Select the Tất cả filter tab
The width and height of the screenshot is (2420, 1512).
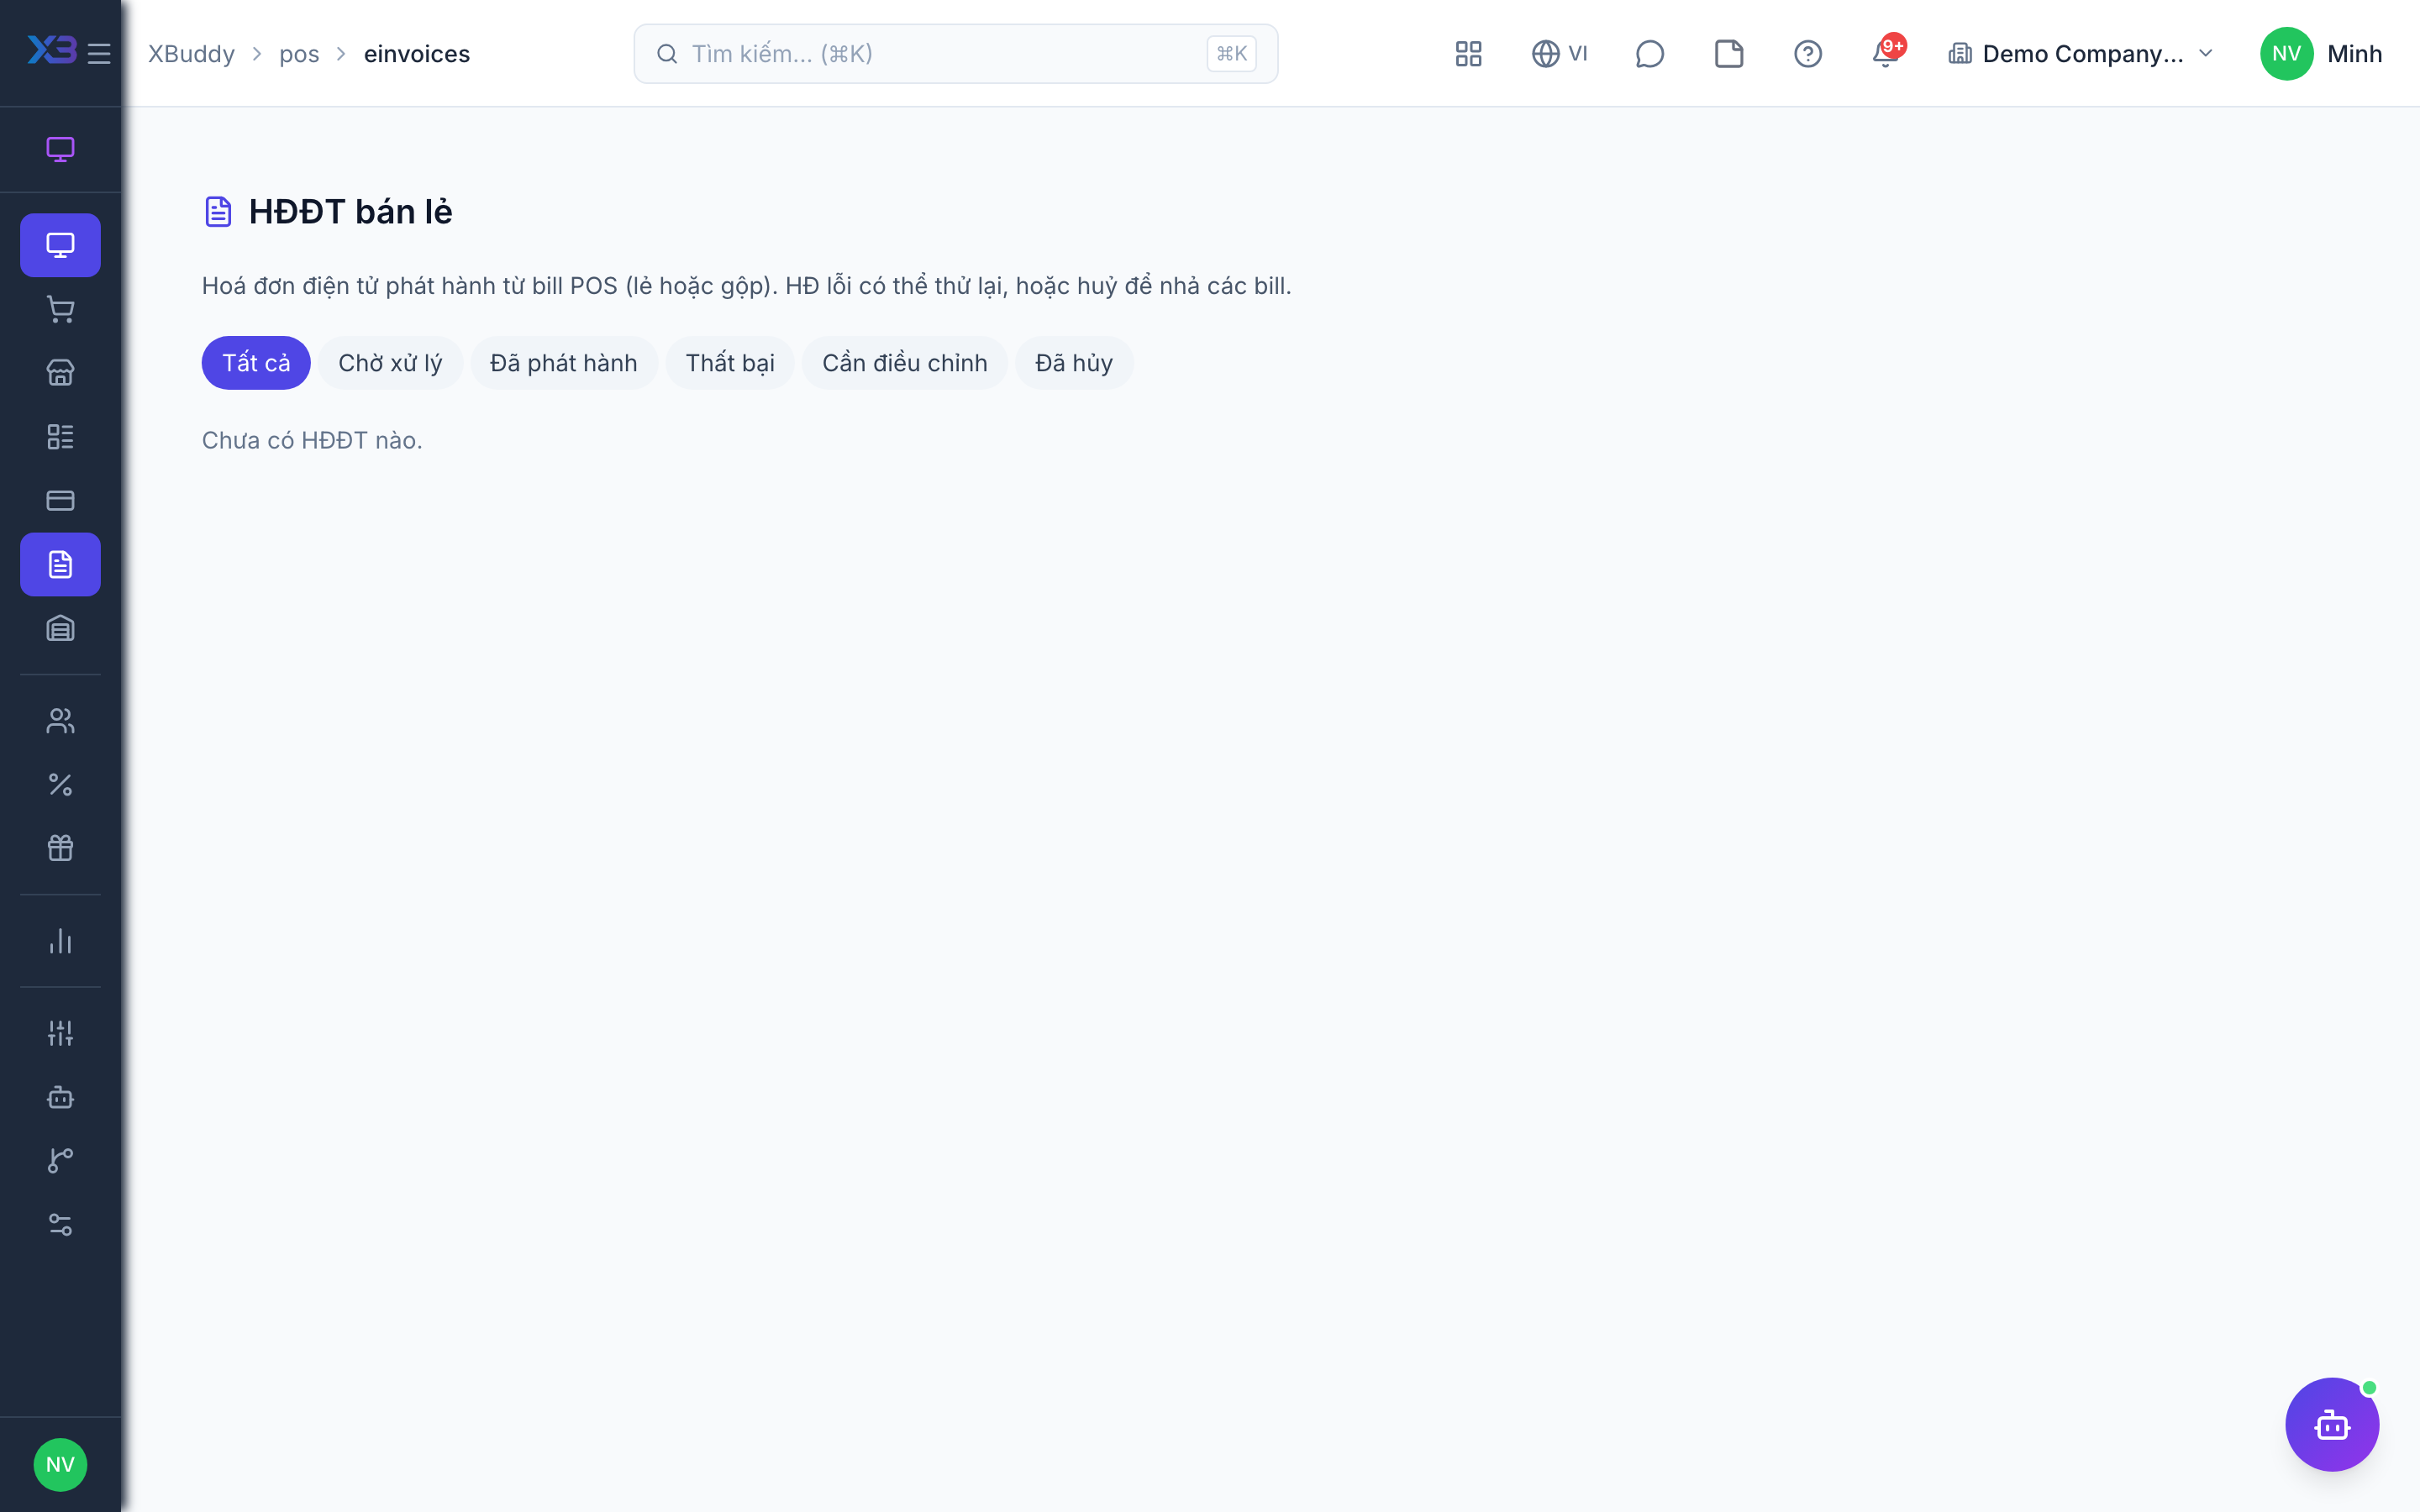[x=256, y=363]
